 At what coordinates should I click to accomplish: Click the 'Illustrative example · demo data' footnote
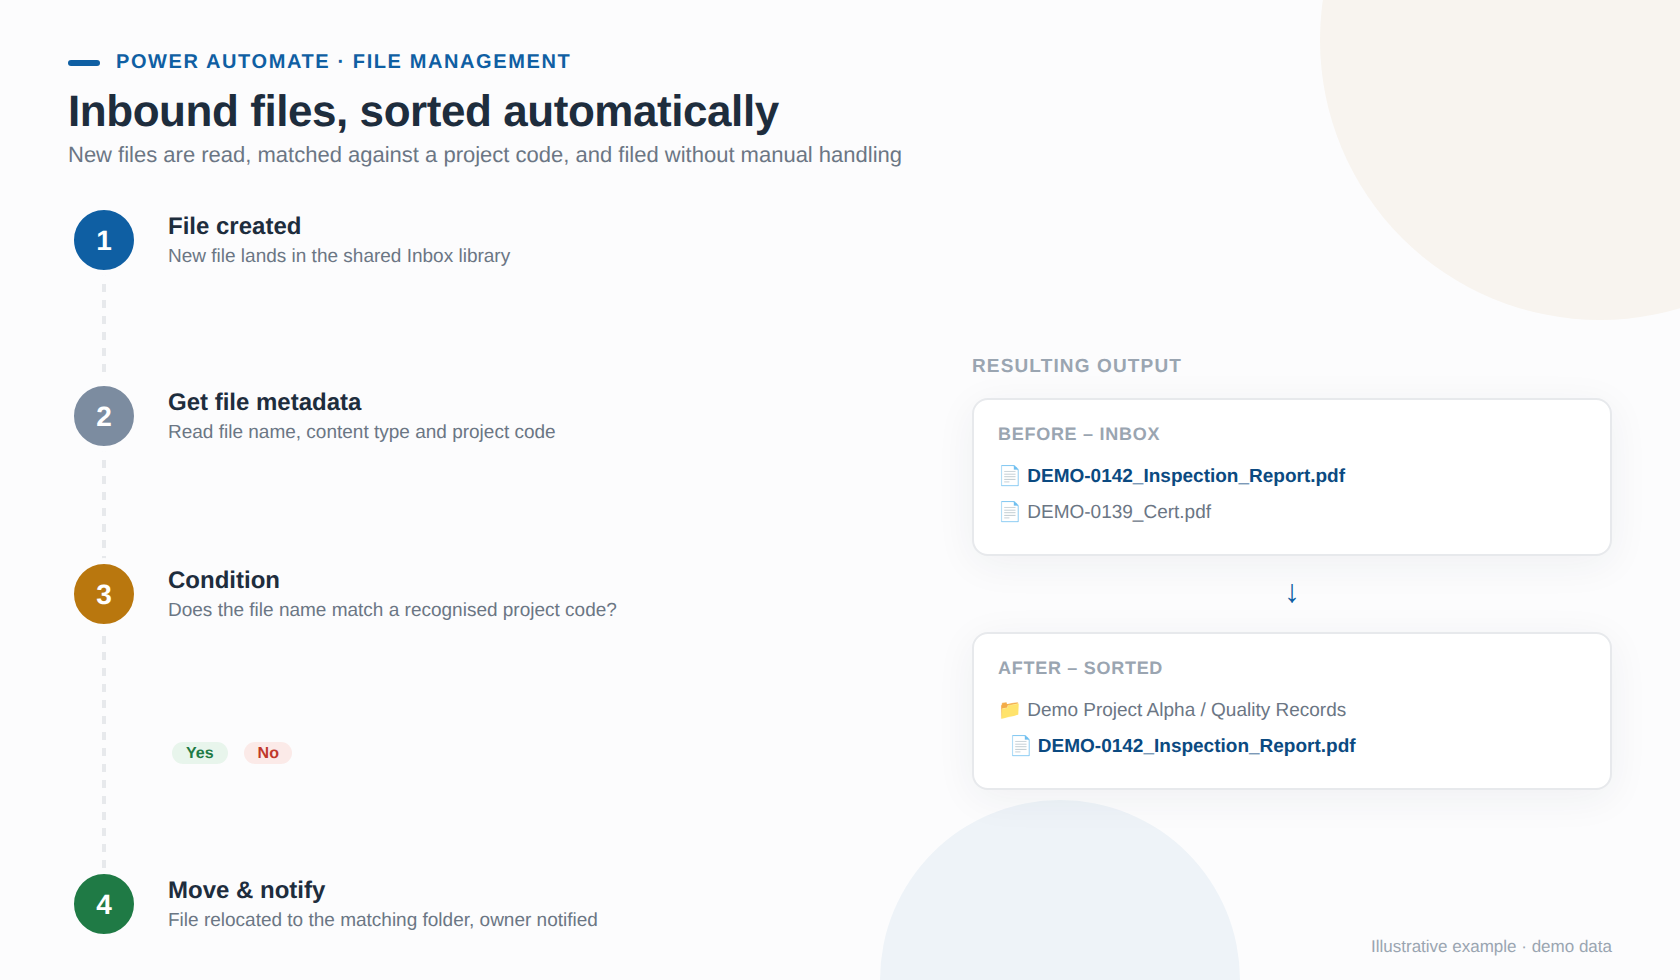(x=1491, y=946)
